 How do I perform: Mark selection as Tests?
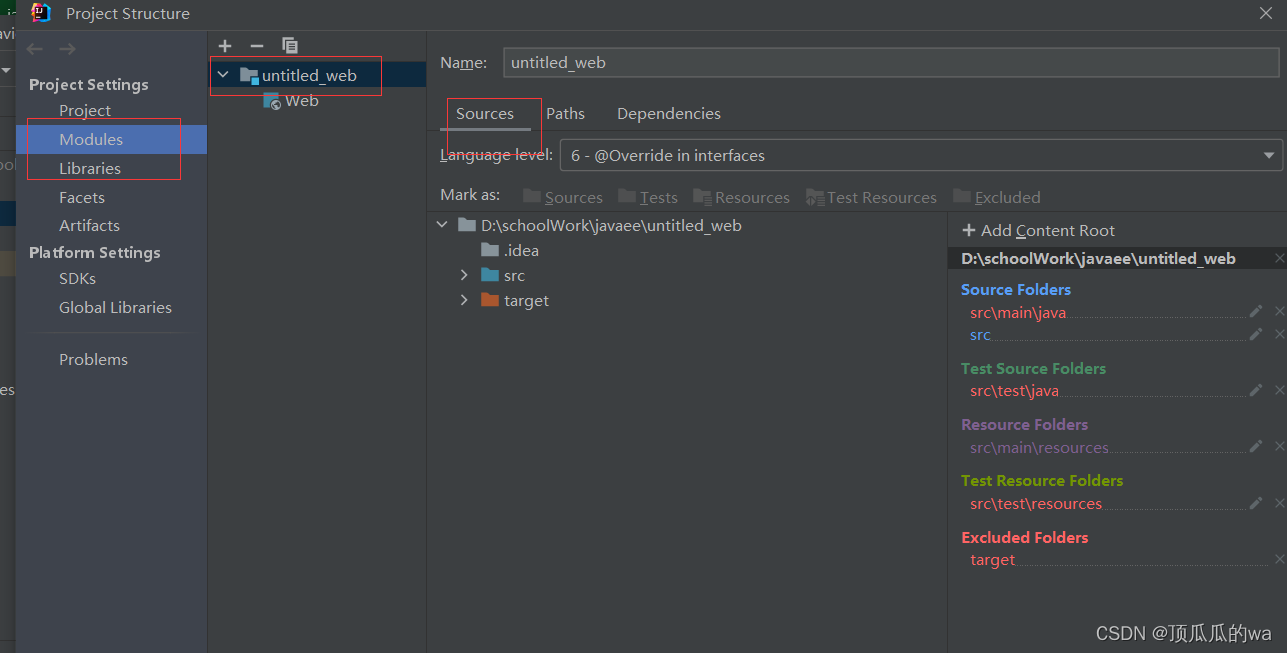click(647, 197)
